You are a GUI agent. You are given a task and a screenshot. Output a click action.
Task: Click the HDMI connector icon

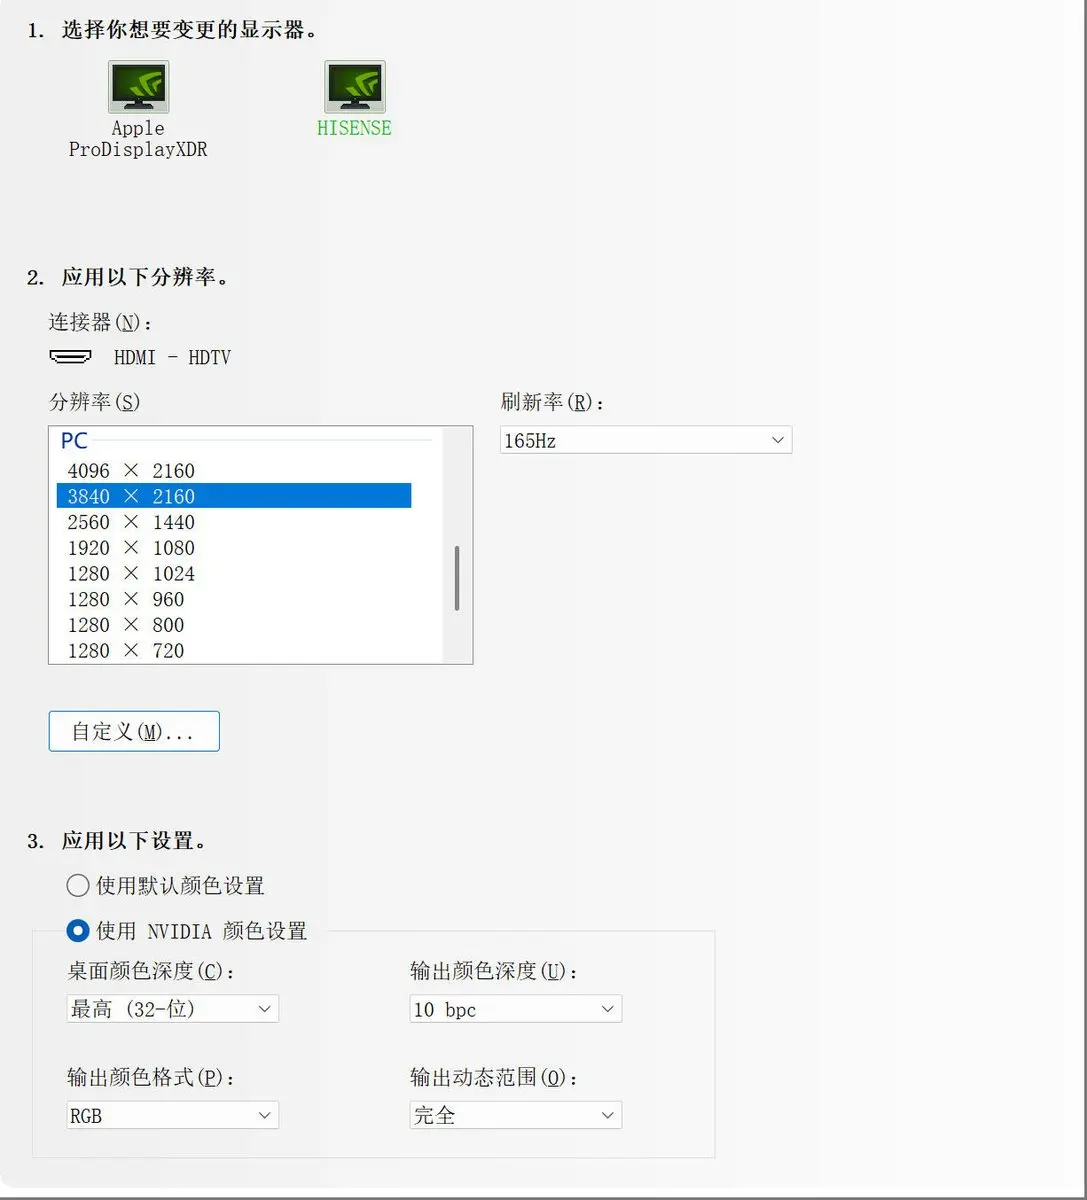[x=70, y=357]
